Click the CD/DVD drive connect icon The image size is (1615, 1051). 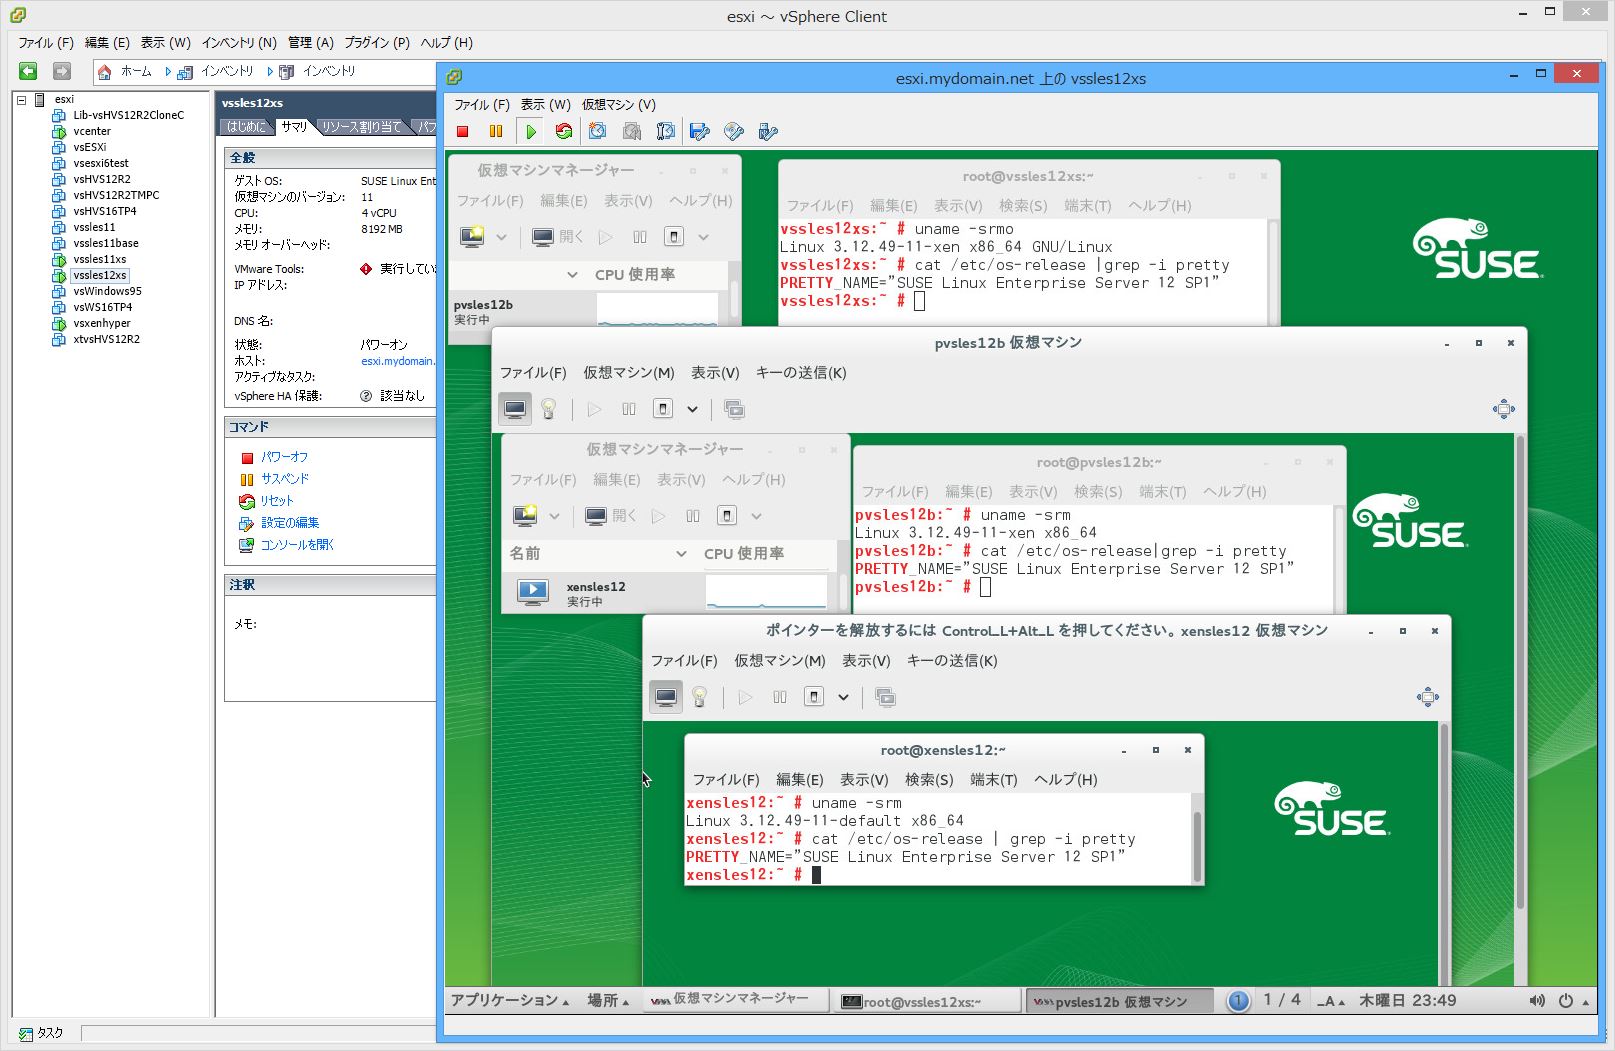point(734,131)
